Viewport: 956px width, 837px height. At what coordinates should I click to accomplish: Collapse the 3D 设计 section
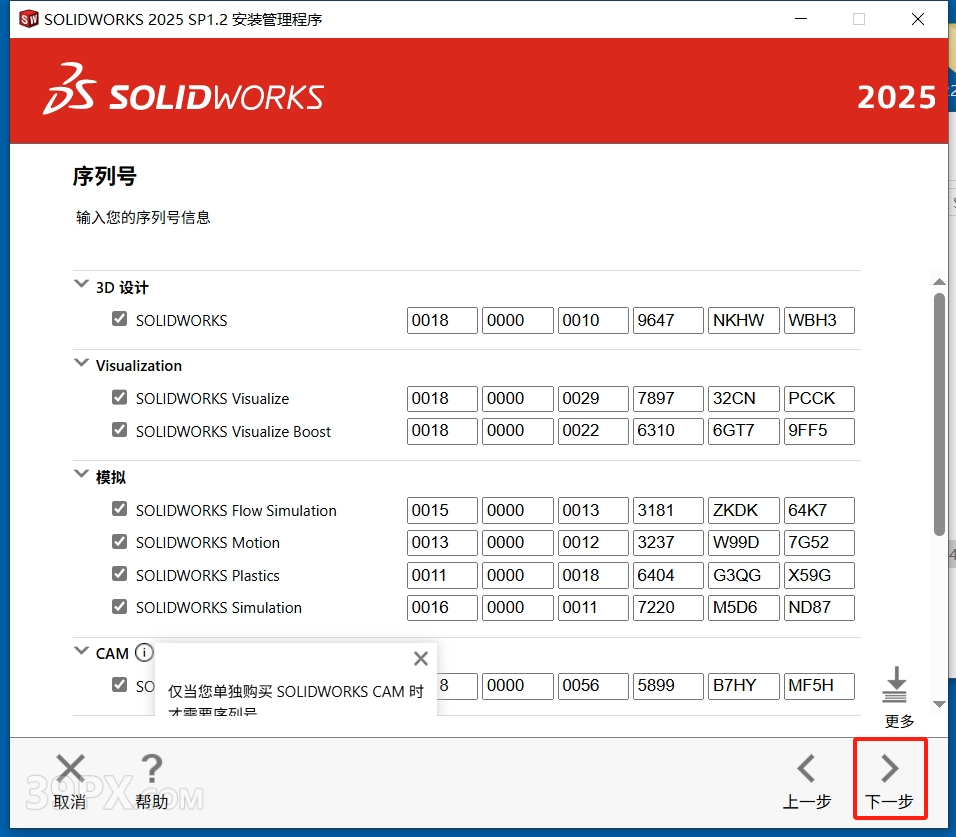[x=81, y=284]
